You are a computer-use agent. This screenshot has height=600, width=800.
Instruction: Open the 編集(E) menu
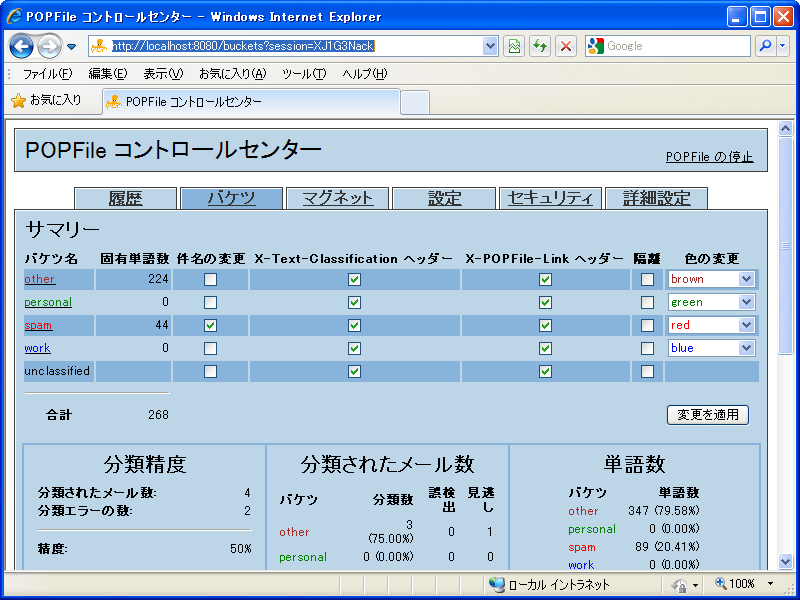point(108,74)
